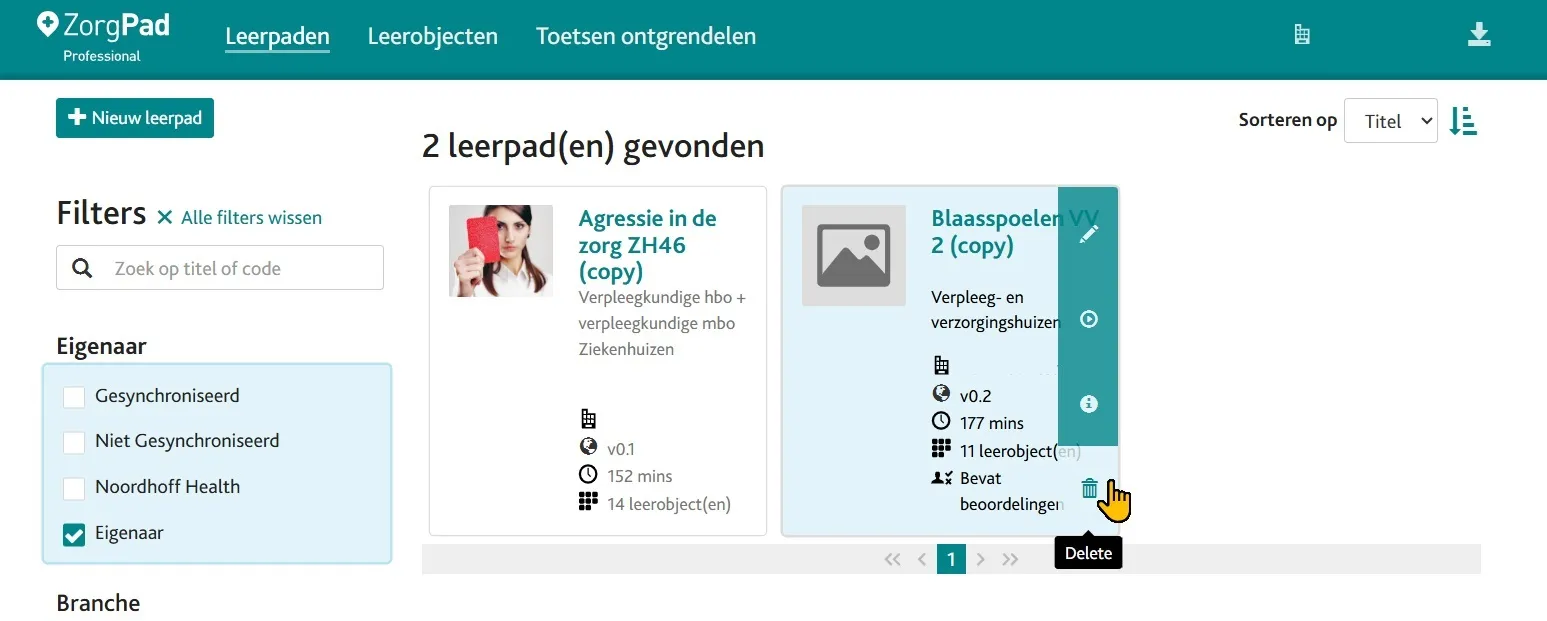Click the building icon on Agressie card
The height and width of the screenshot is (621, 1547).
coord(588,419)
